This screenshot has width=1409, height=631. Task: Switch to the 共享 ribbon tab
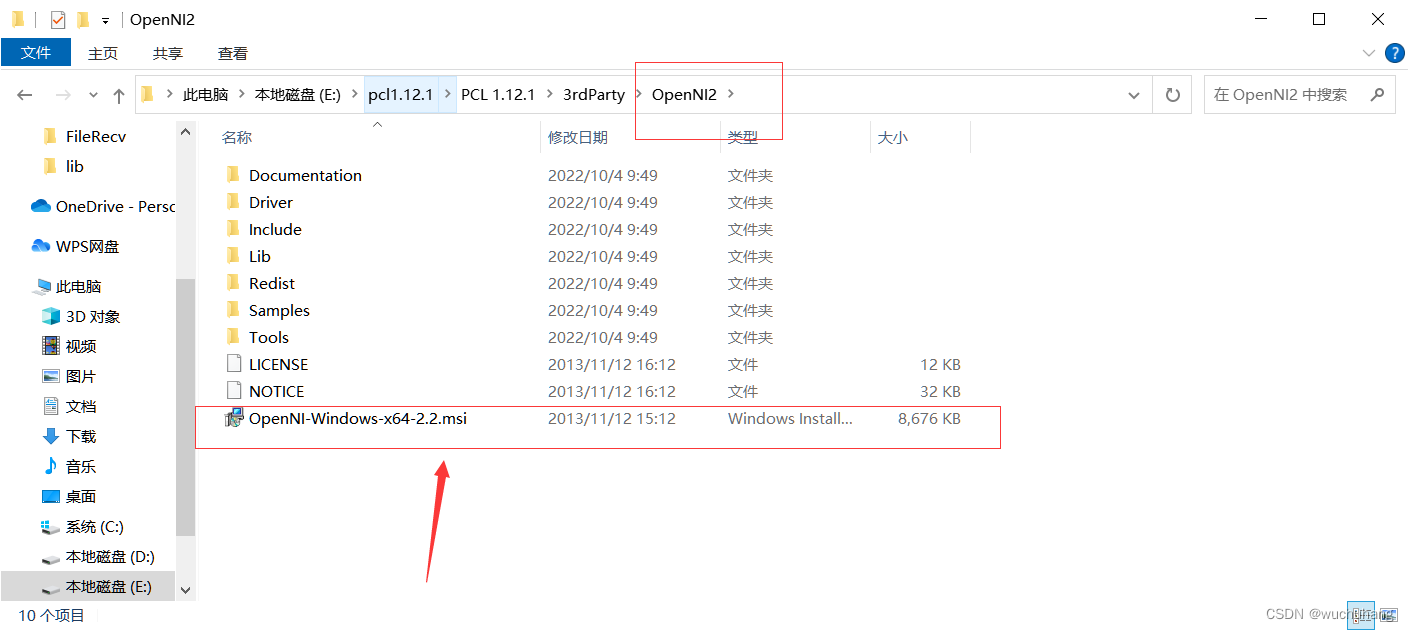(167, 53)
